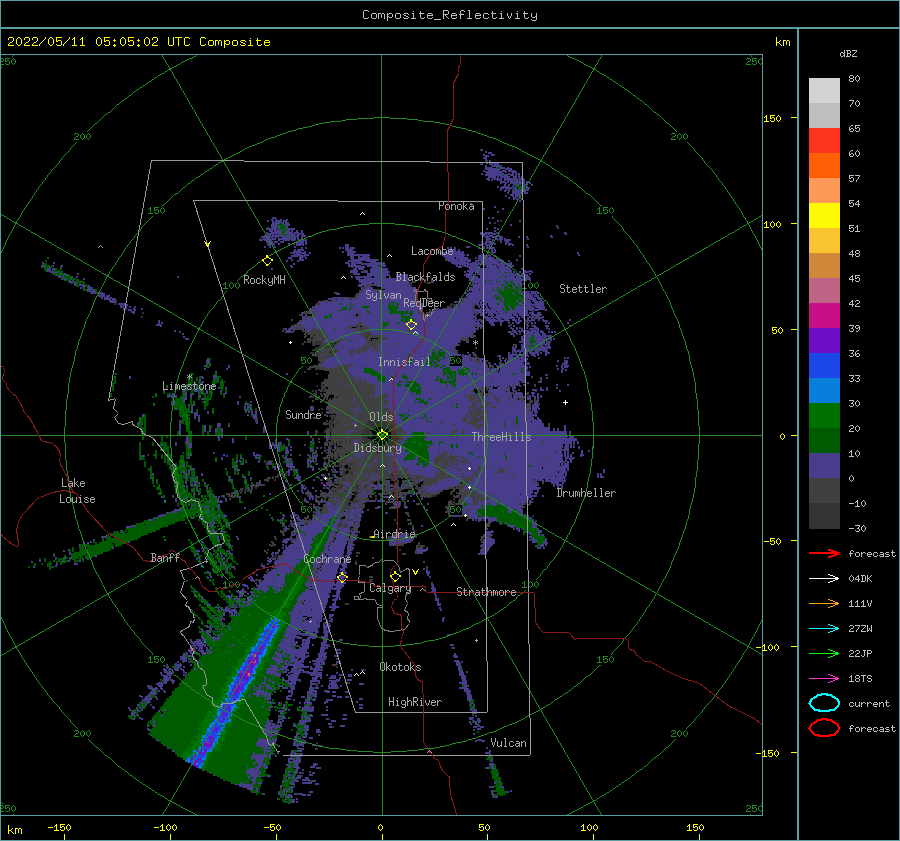The image size is (900, 841).
Task: Click the Lake Louise label
Action: pos(78,491)
